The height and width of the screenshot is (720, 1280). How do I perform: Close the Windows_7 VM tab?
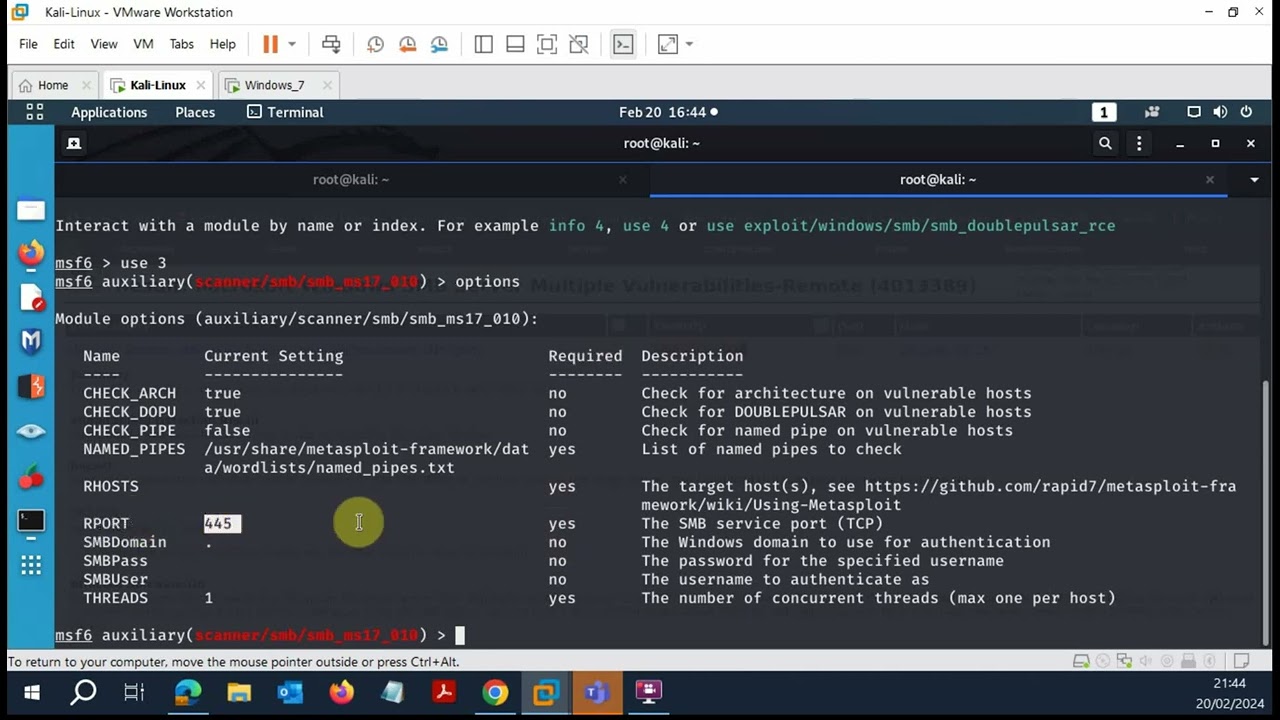(x=326, y=85)
